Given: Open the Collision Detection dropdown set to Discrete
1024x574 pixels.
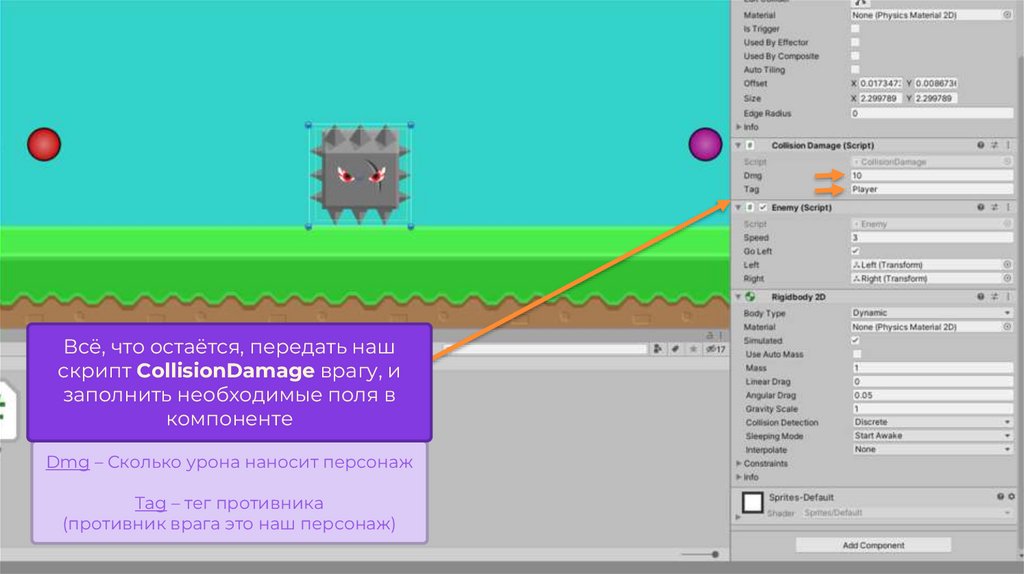Looking at the screenshot, I should [932, 422].
